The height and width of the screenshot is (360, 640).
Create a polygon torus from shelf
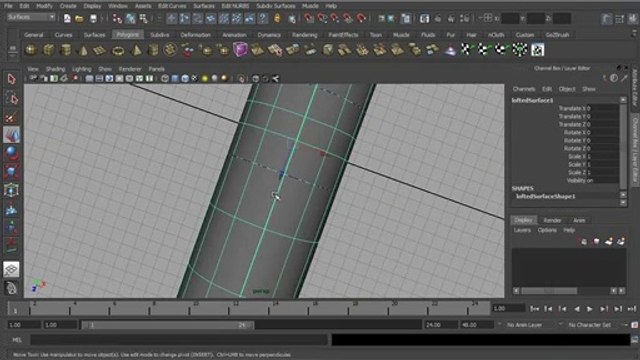118,50
